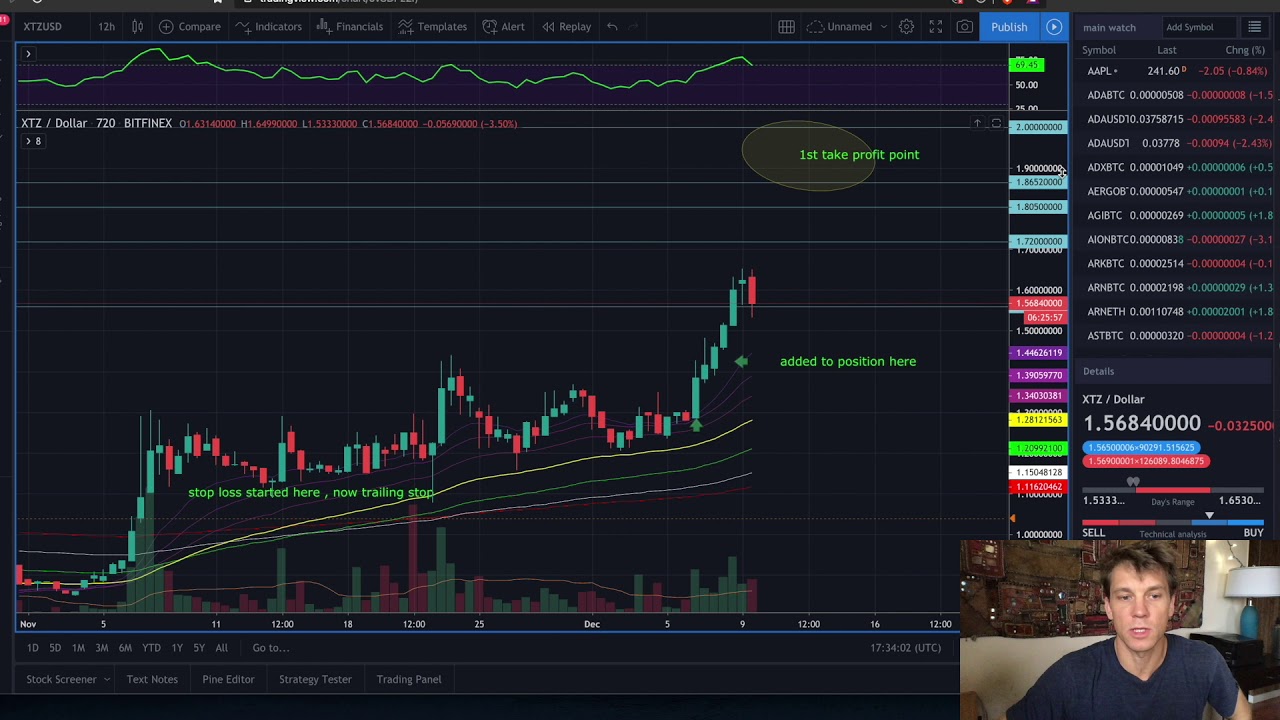Set the date range to 5D

pyautogui.click(x=55, y=648)
